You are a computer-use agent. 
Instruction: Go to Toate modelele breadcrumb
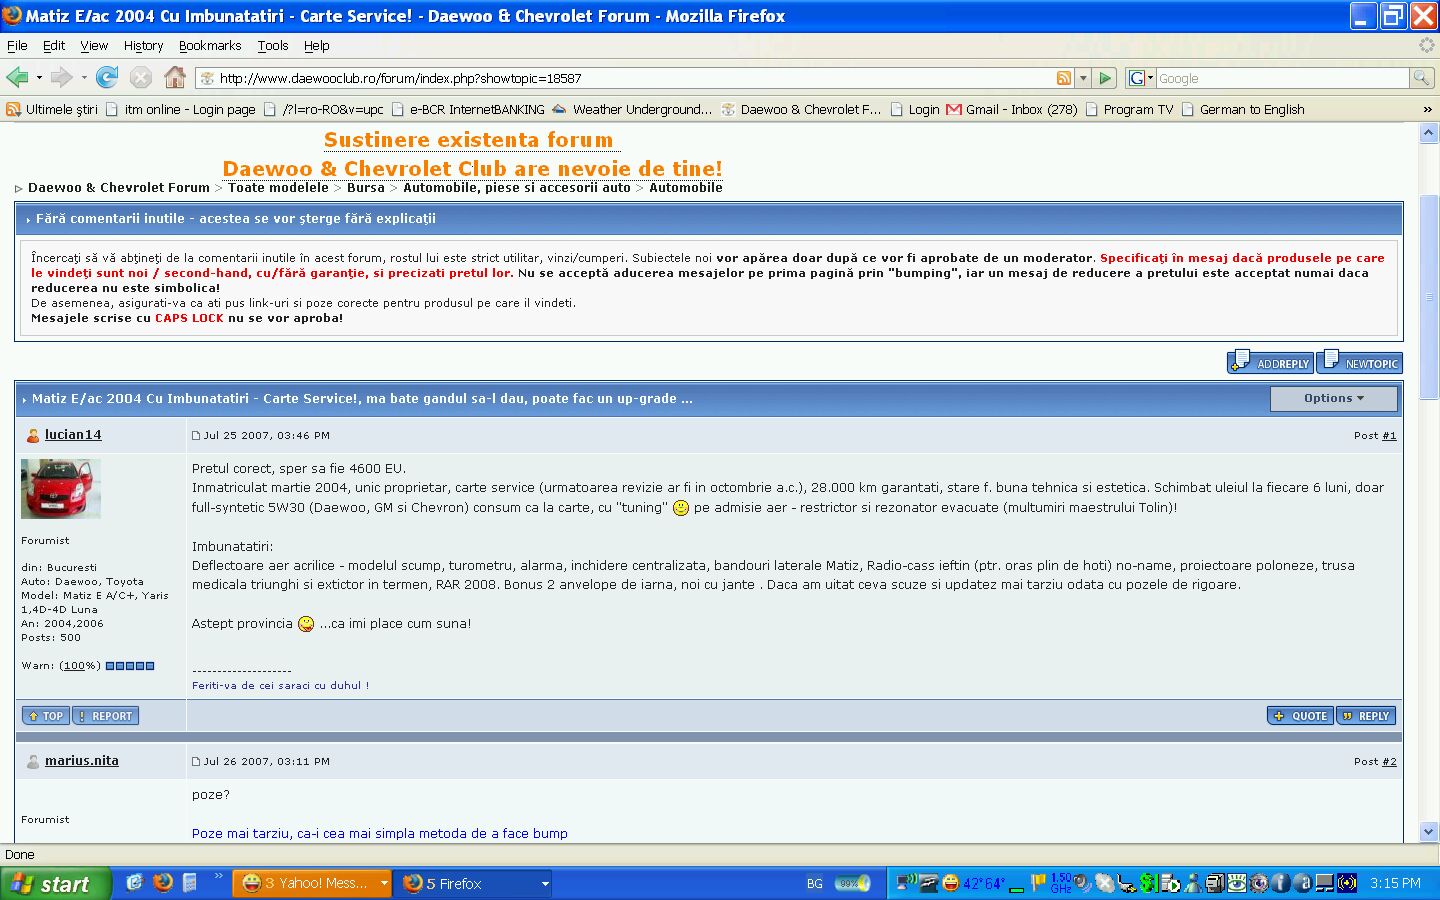278,187
